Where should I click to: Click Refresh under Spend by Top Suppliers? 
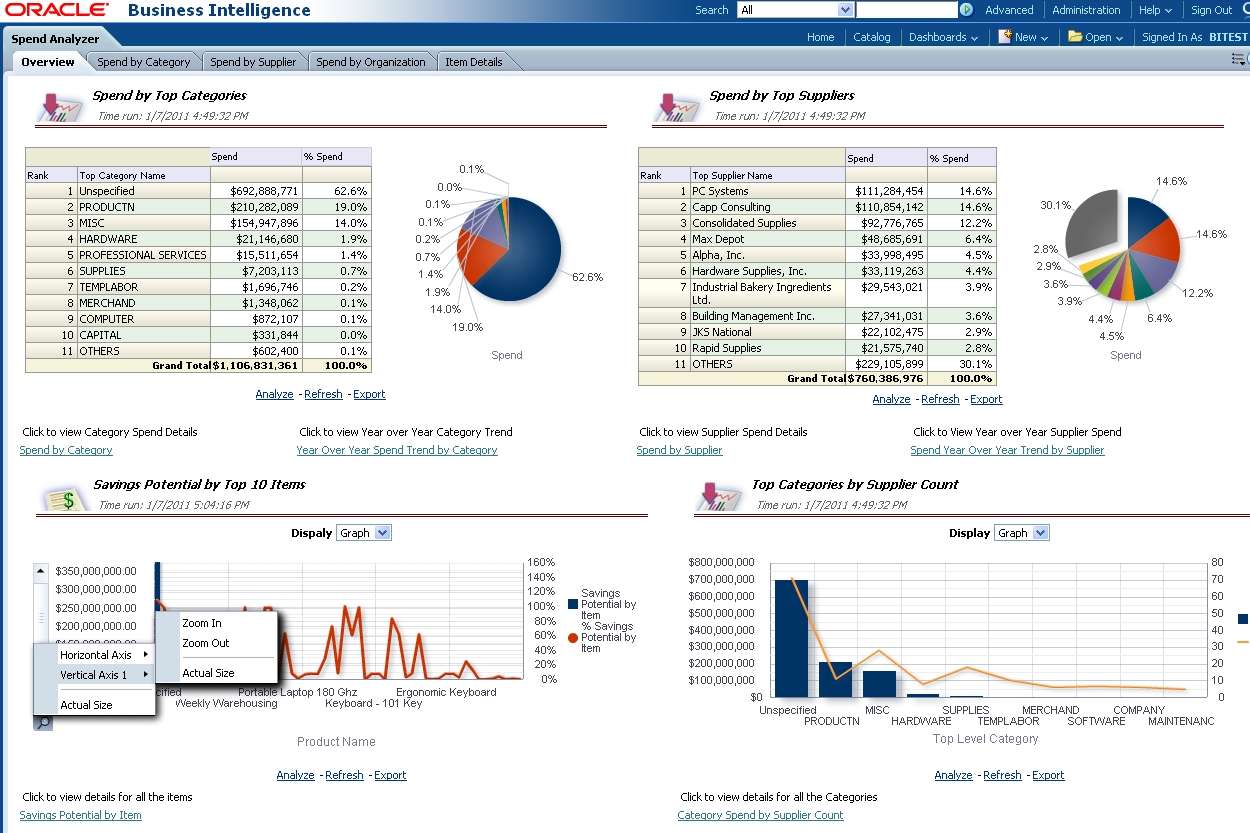940,399
